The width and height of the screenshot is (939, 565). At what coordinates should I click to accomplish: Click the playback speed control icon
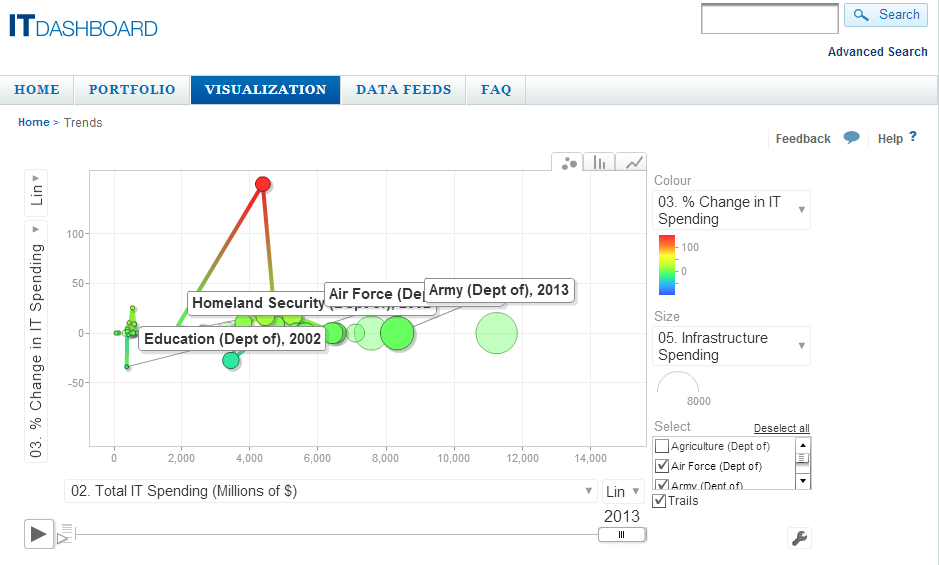(x=66, y=533)
